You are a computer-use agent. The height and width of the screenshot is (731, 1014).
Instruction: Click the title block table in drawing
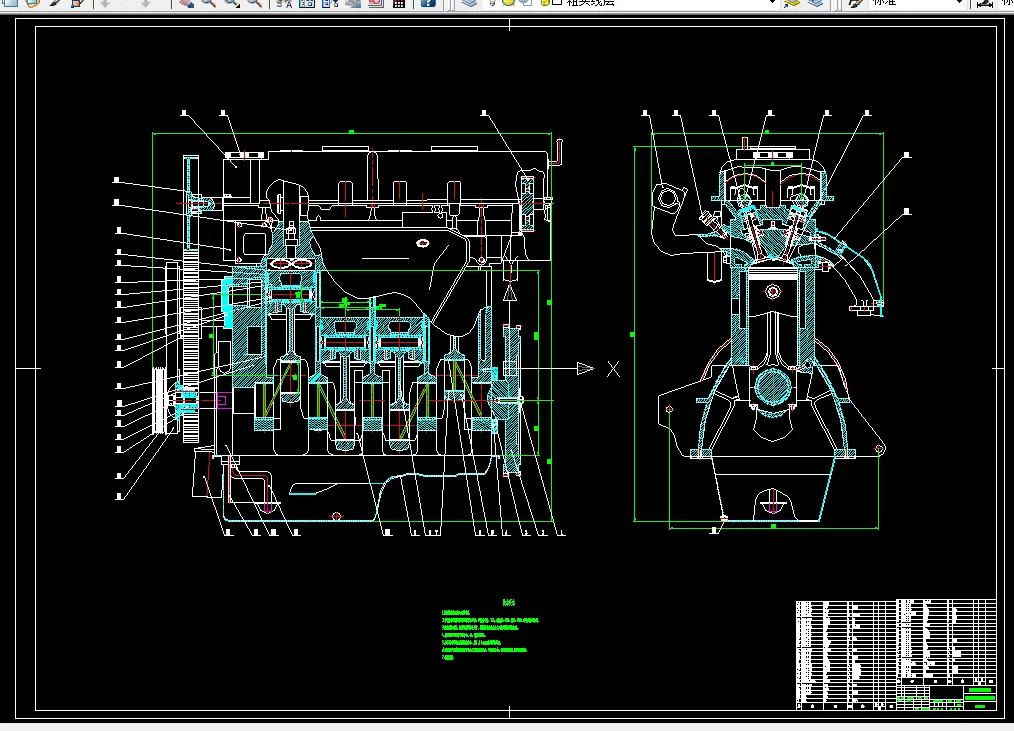point(896,654)
